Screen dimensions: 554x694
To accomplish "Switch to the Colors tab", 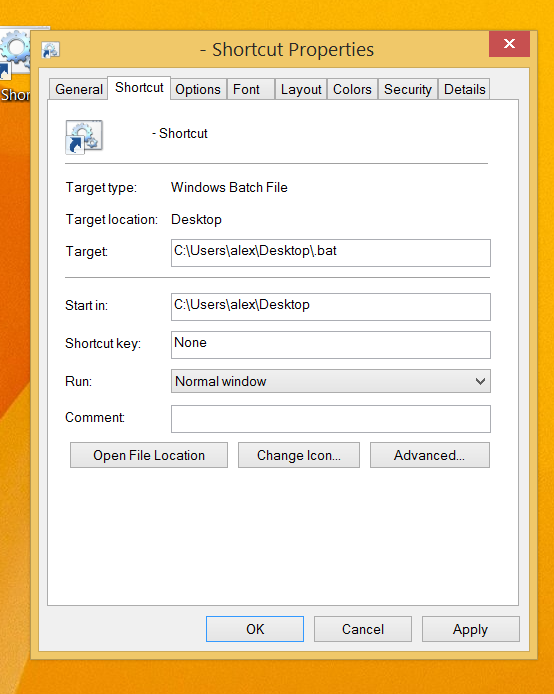I will coord(352,89).
